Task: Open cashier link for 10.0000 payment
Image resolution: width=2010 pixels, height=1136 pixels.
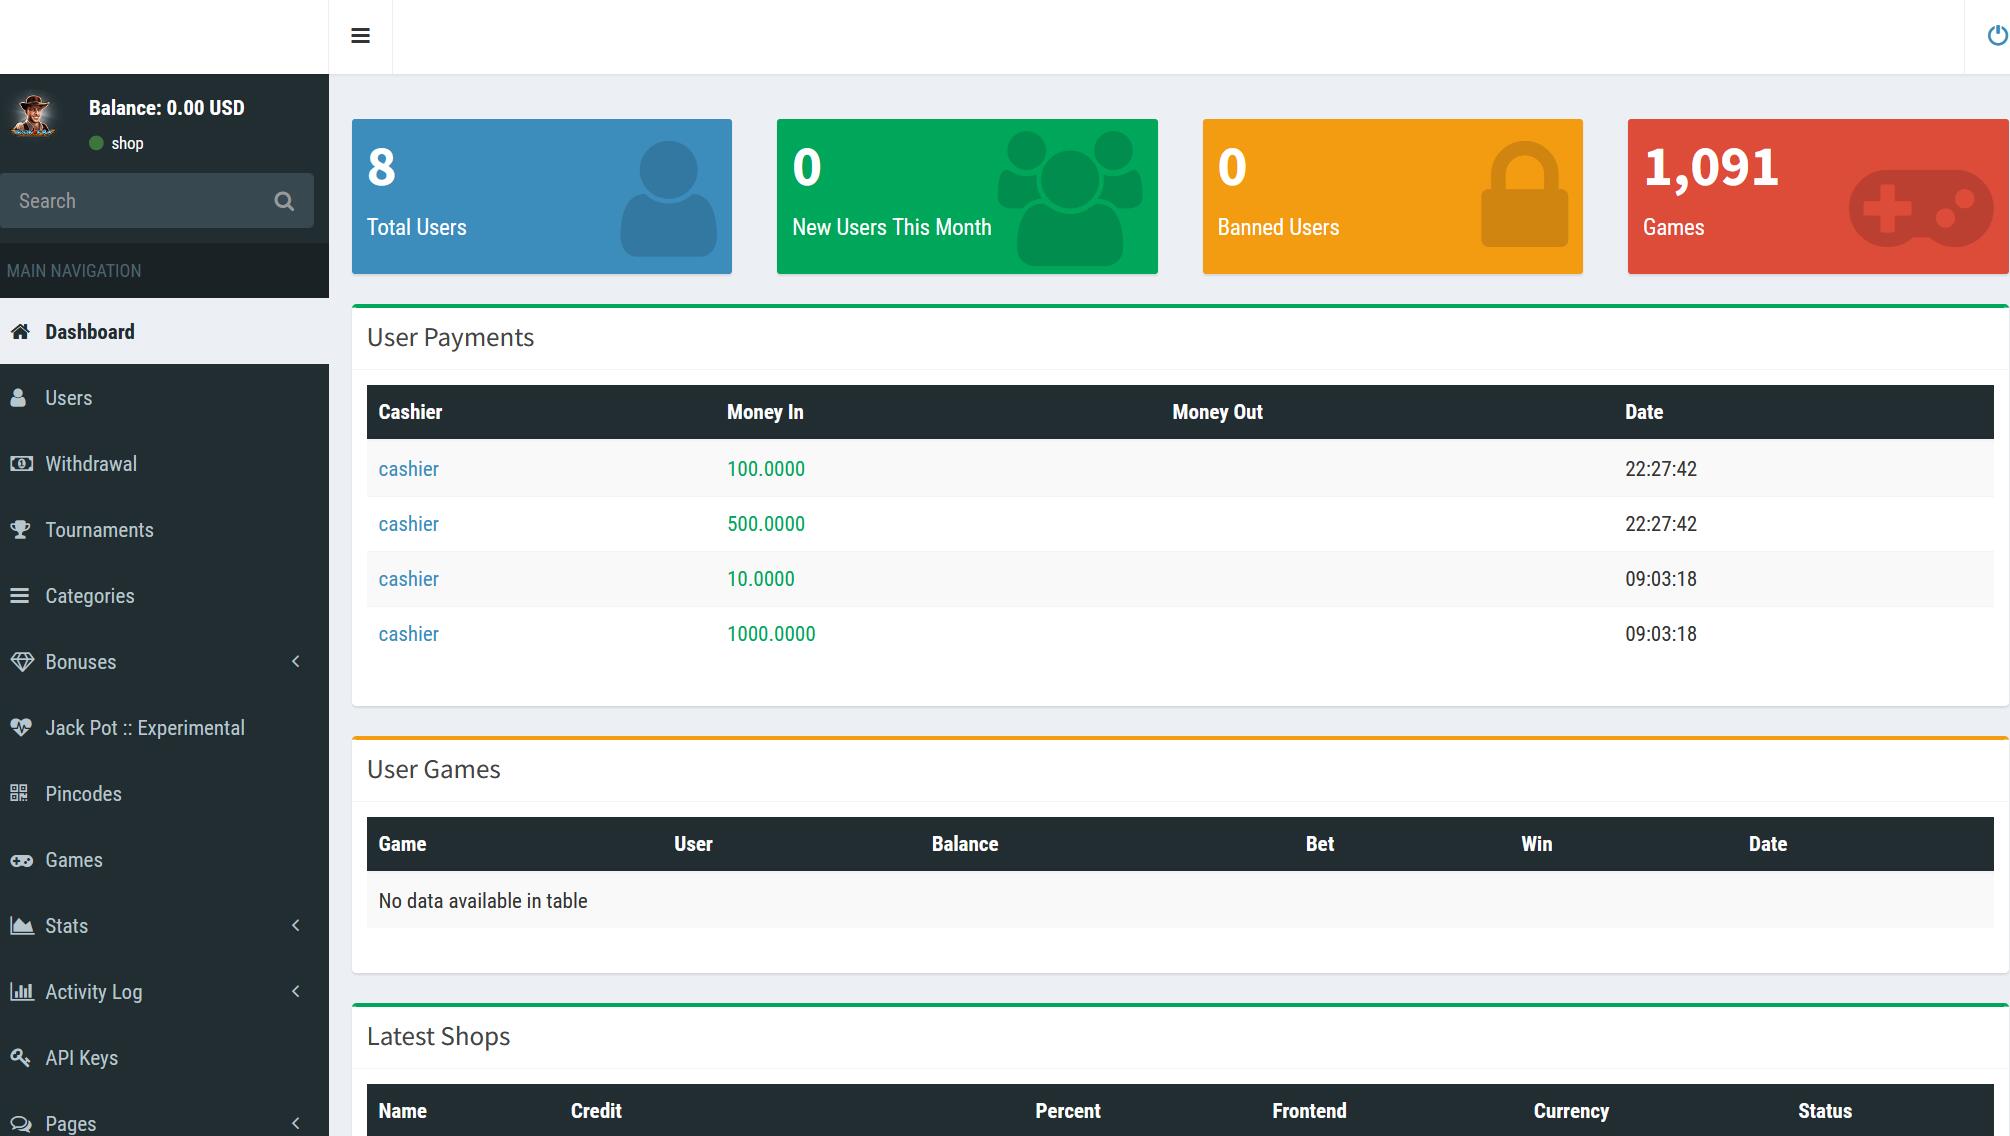Action: [x=408, y=579]
